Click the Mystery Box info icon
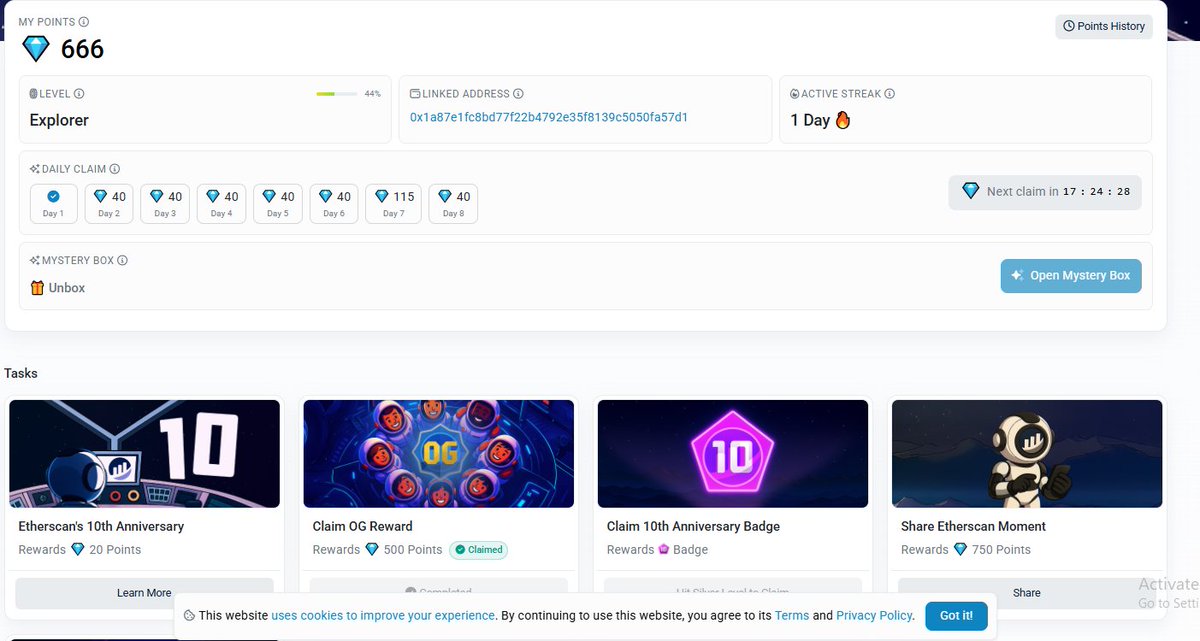The width and height of the screenshot is (1200, 641). [x=123, y=261]
